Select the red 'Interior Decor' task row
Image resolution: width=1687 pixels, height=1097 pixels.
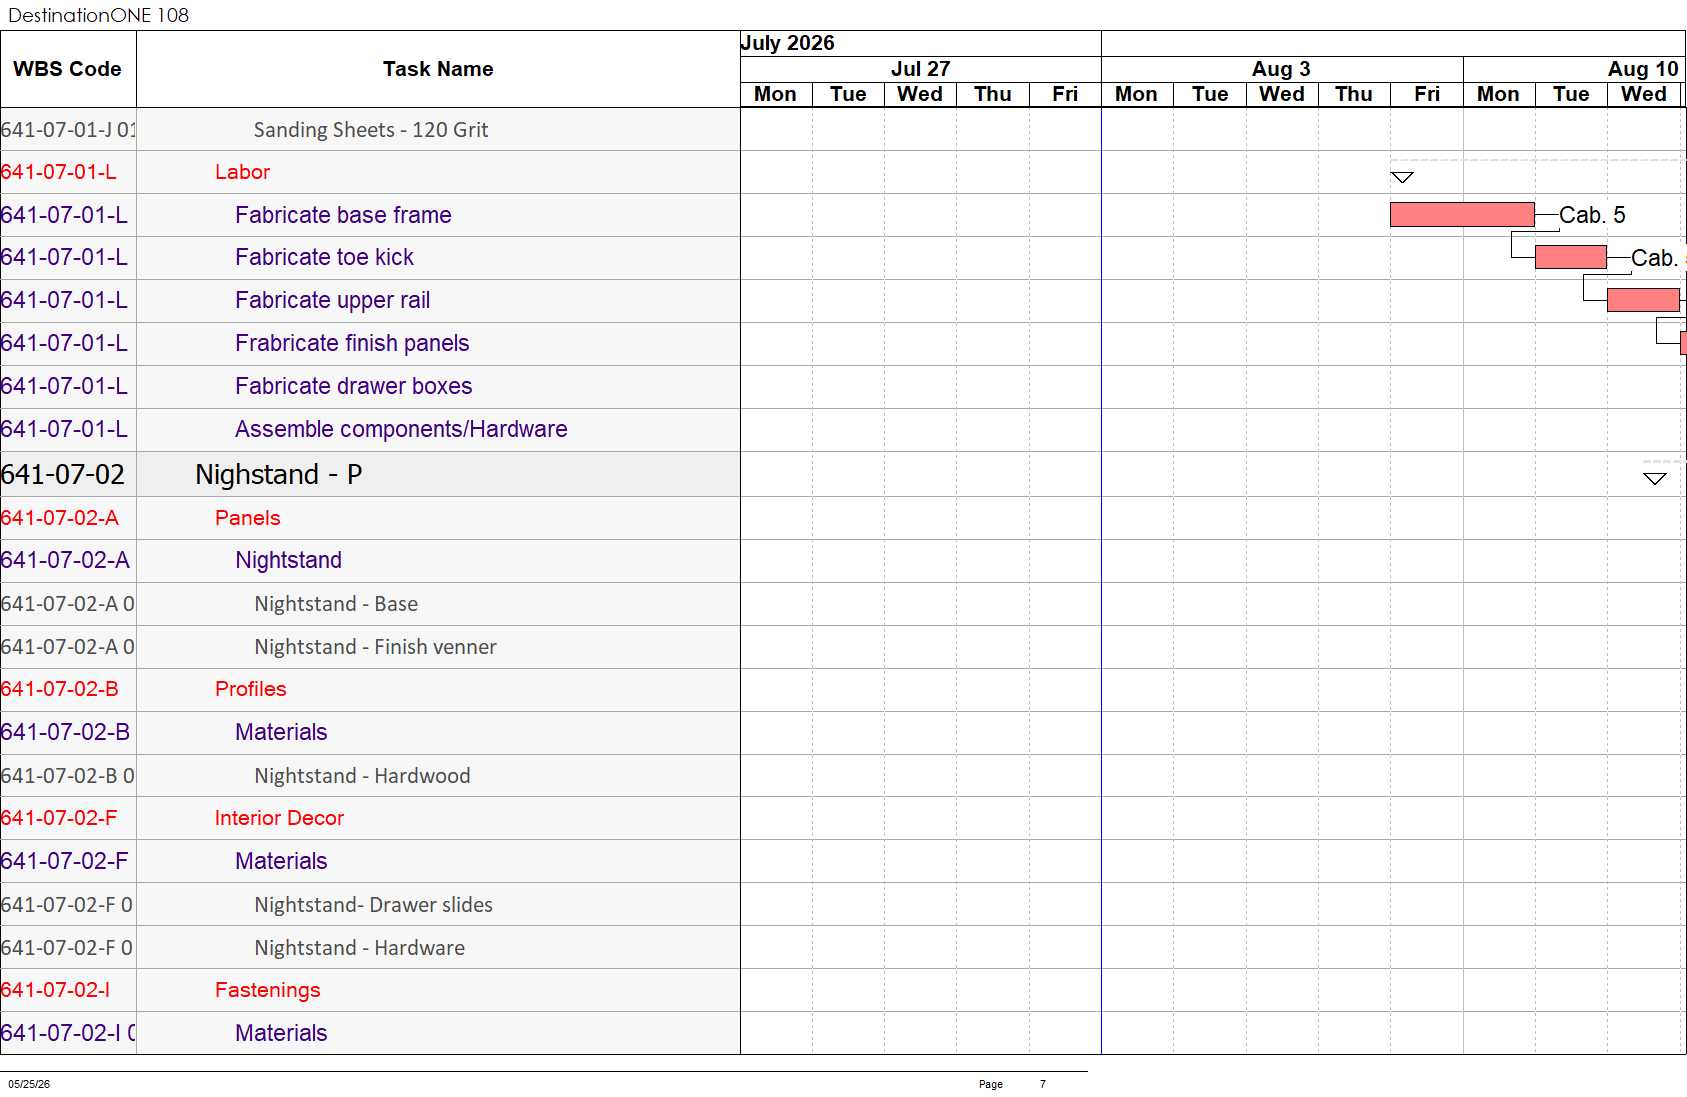tap(279, 818)
